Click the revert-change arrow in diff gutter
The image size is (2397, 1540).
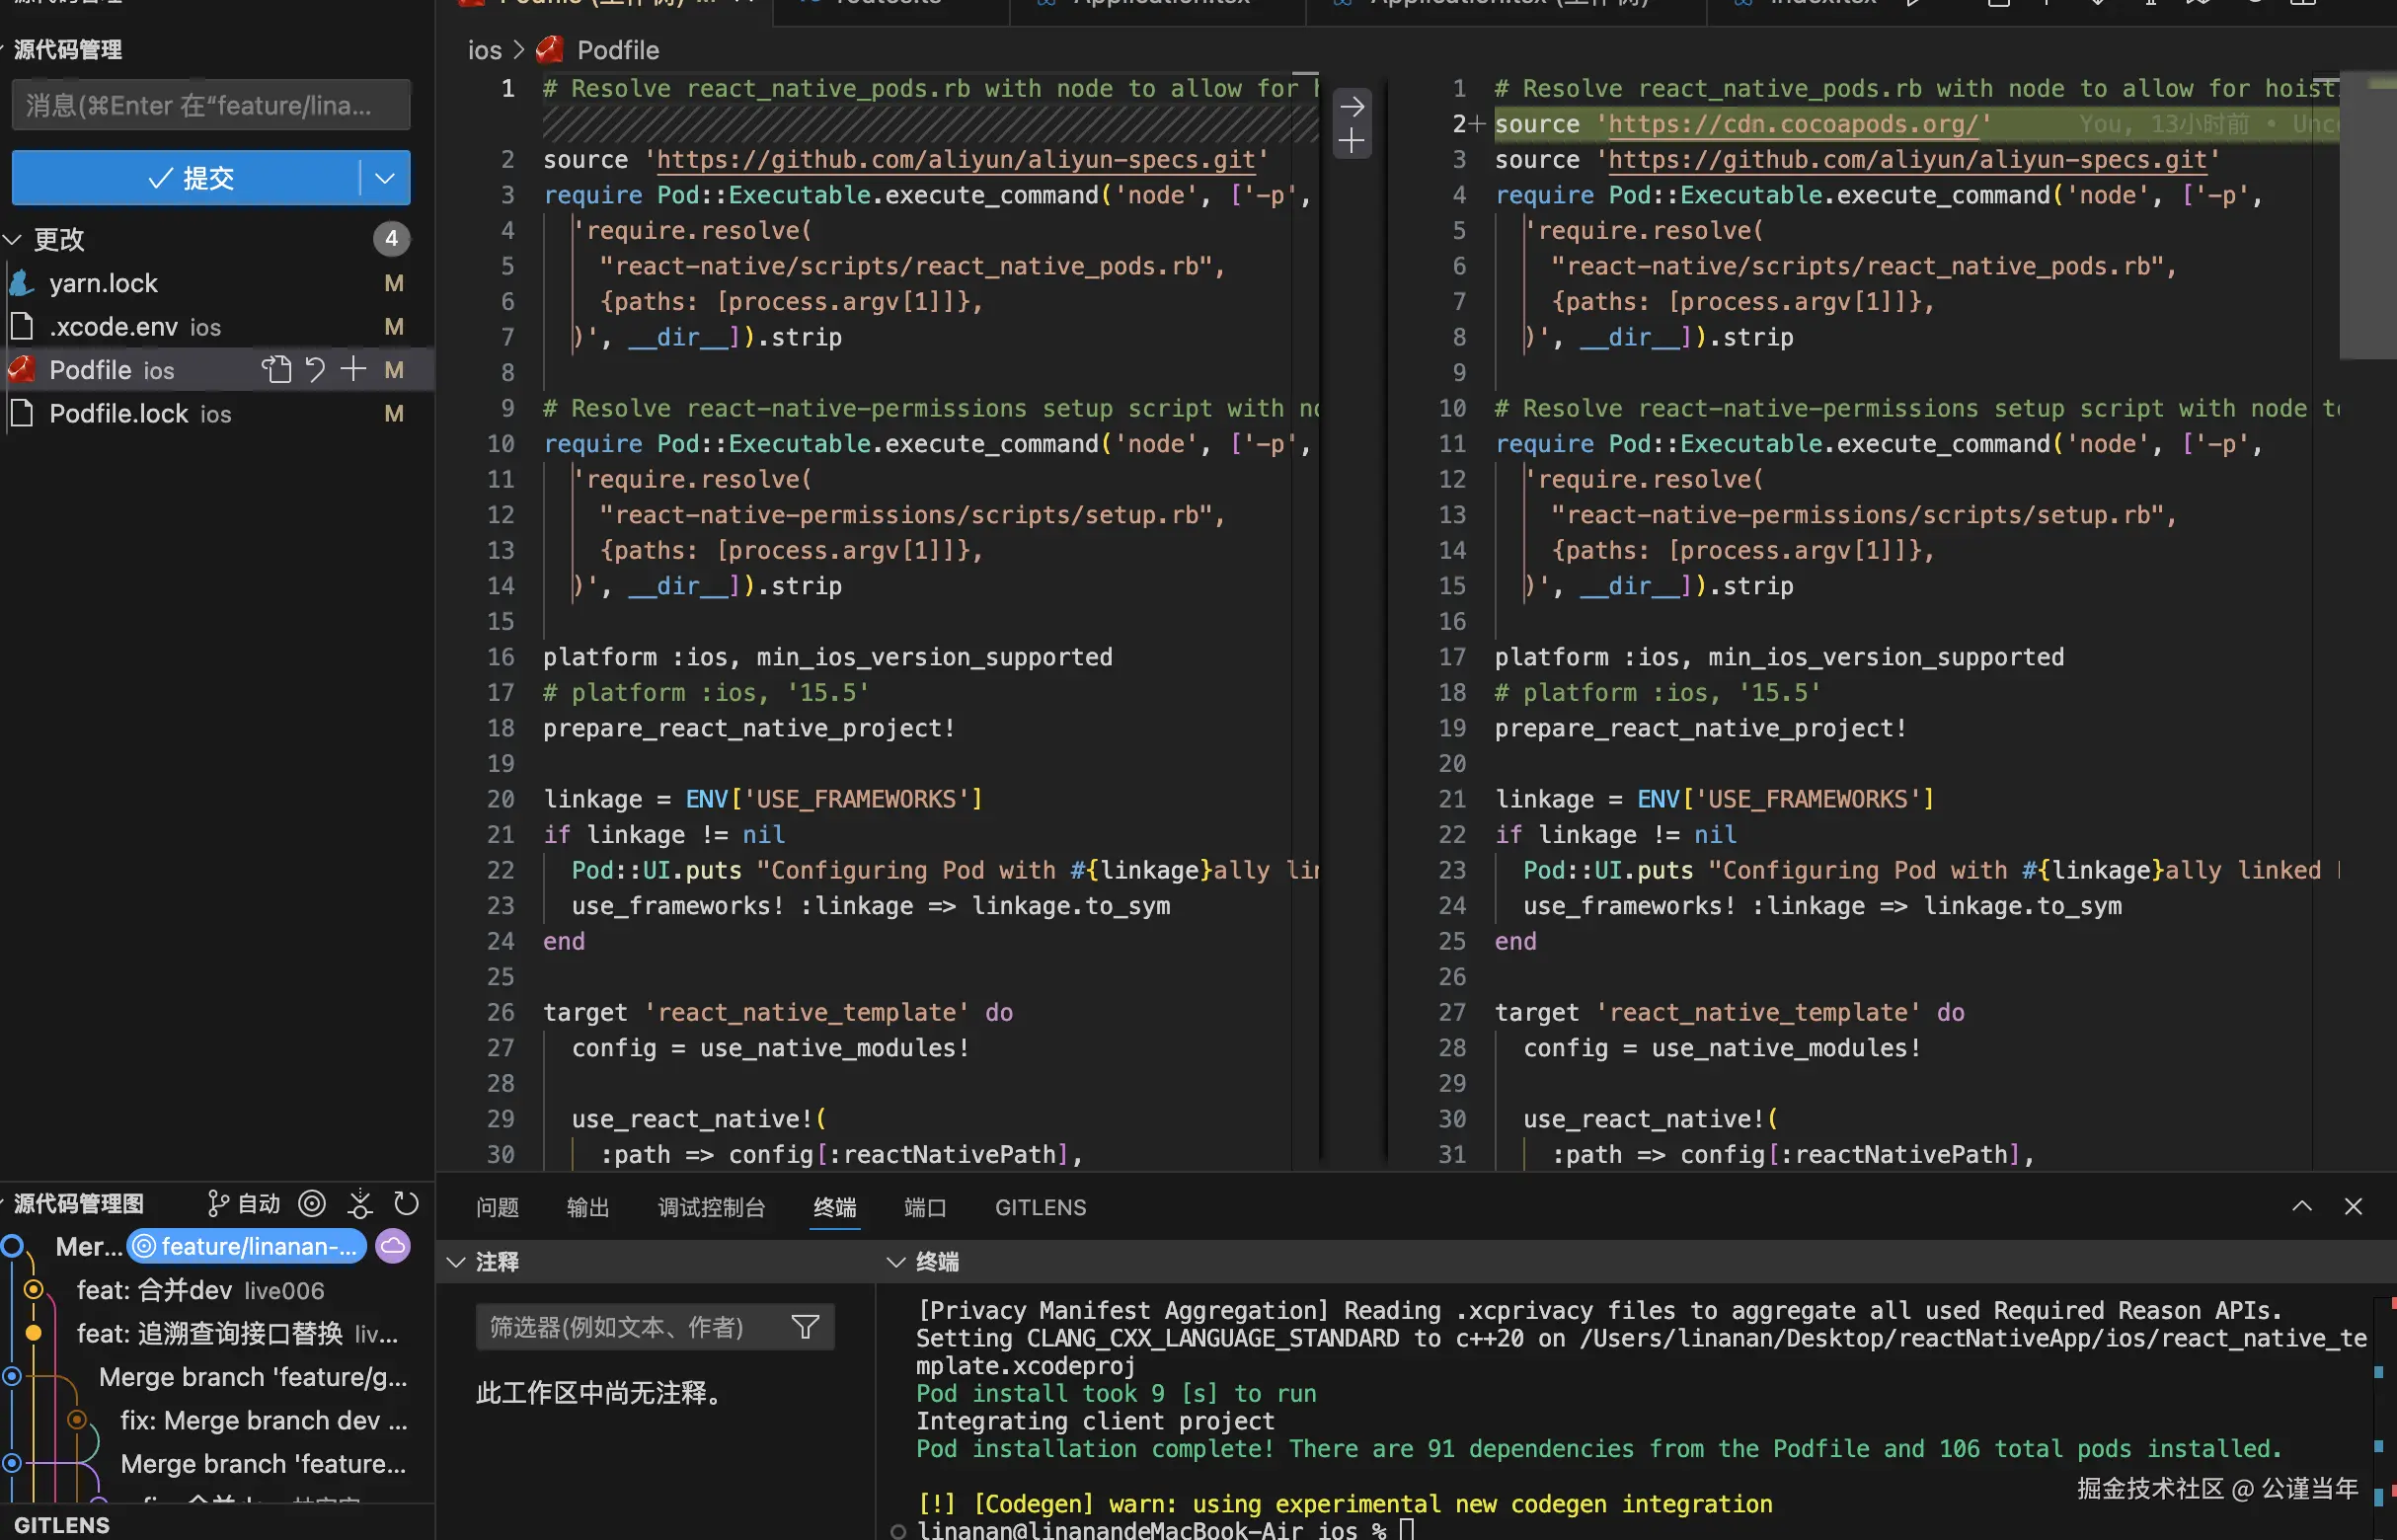[x=1351, y=106]
